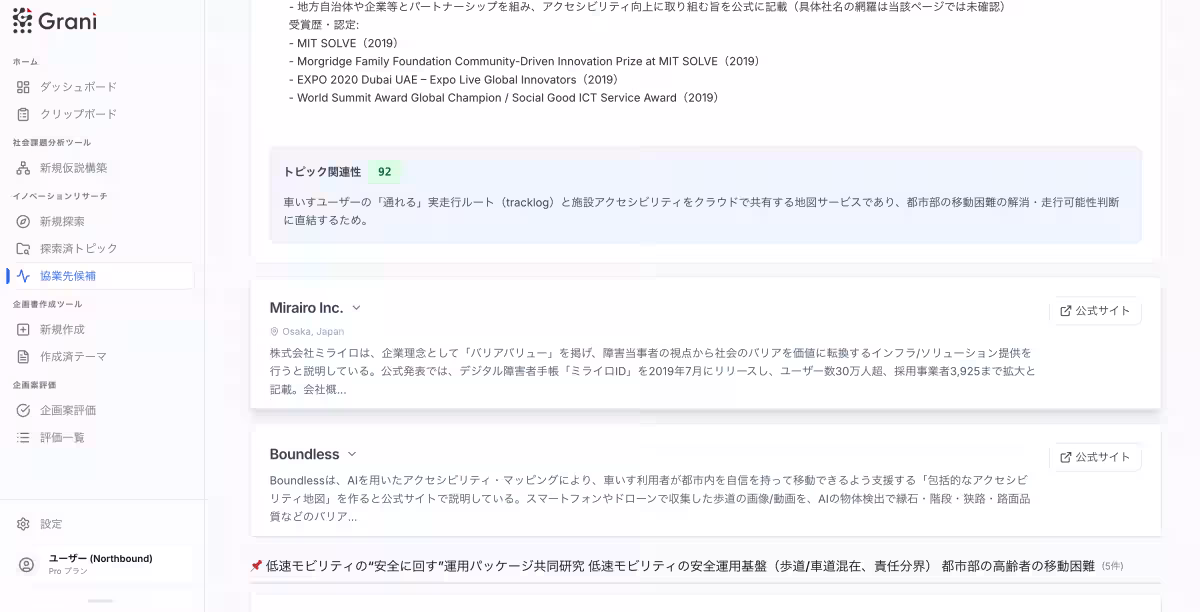Image resolution: width=1200 pixels, height=612 pixels.
Task: Expand the Boundless chevron
Action: click(352, 454)
